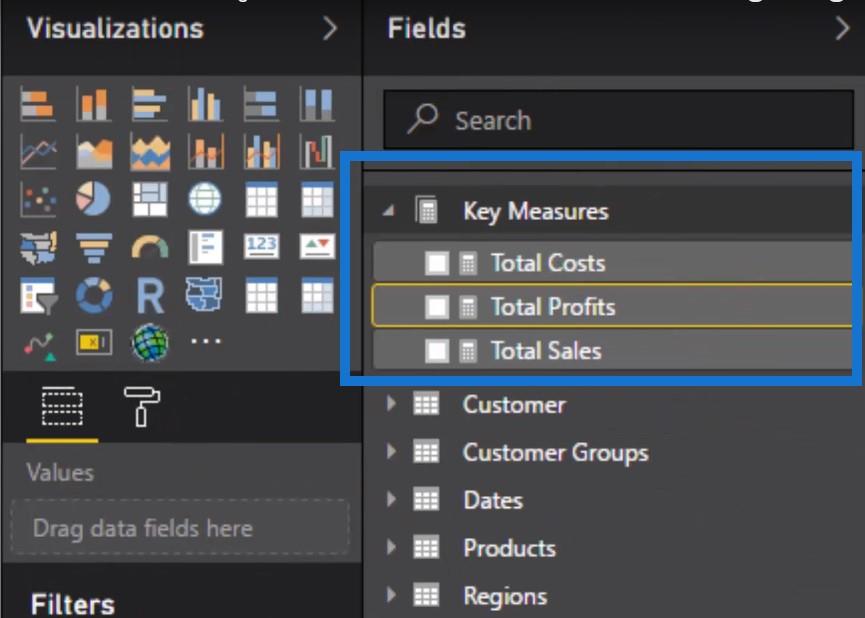Switch to the Fields well tab
The height and width of the screenshot is (618, 865).
point(62,407)
